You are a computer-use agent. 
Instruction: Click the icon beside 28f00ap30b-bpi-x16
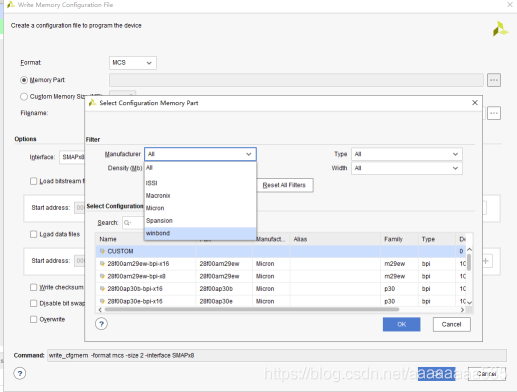(102, 289)
